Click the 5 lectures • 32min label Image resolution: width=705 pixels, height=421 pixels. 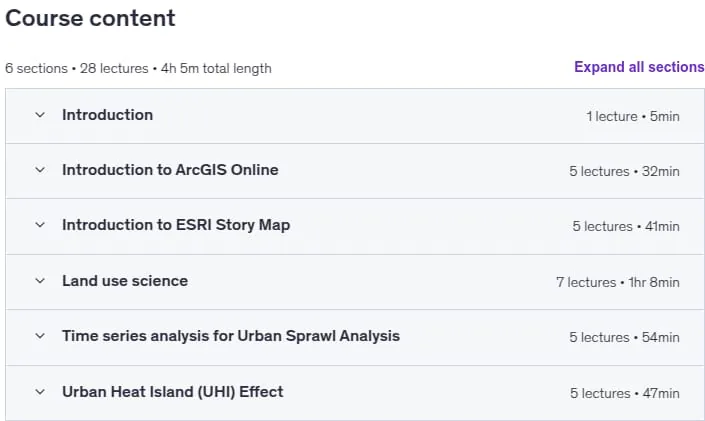(624, 171)
